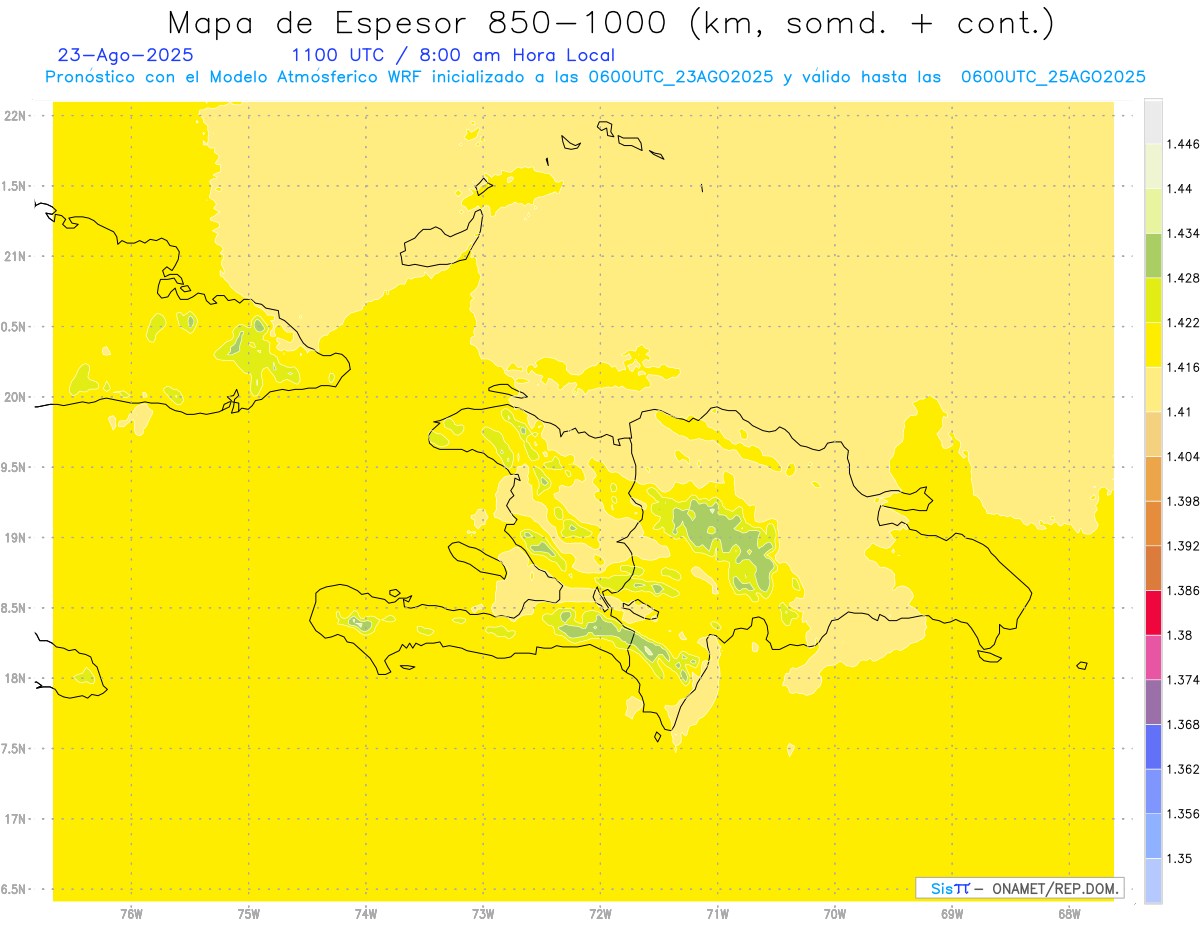
Task: Click the legend value 1.368
Action: 1183,725
